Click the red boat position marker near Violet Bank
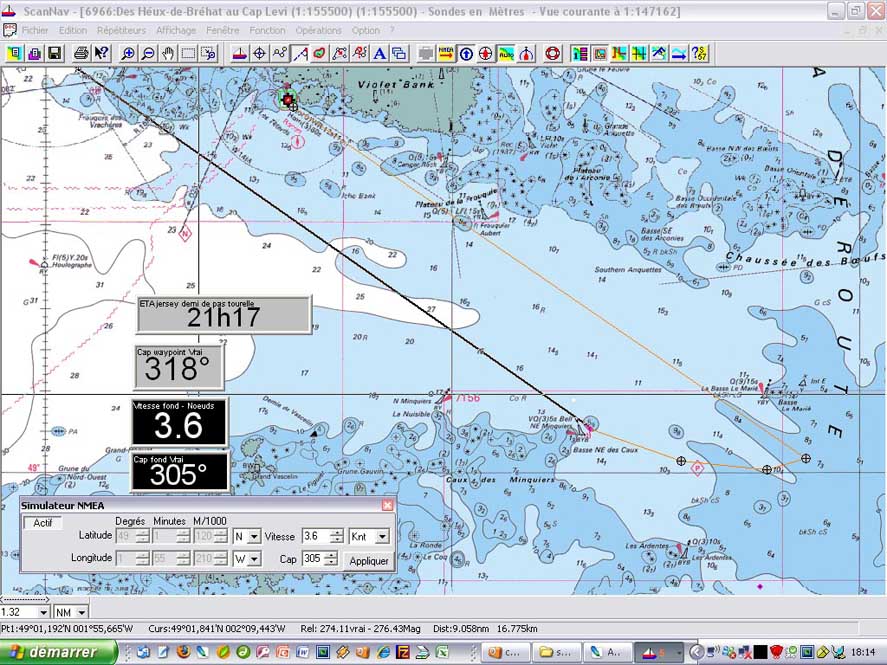This screenshot has width=887, height=665. tap(287, 100)
